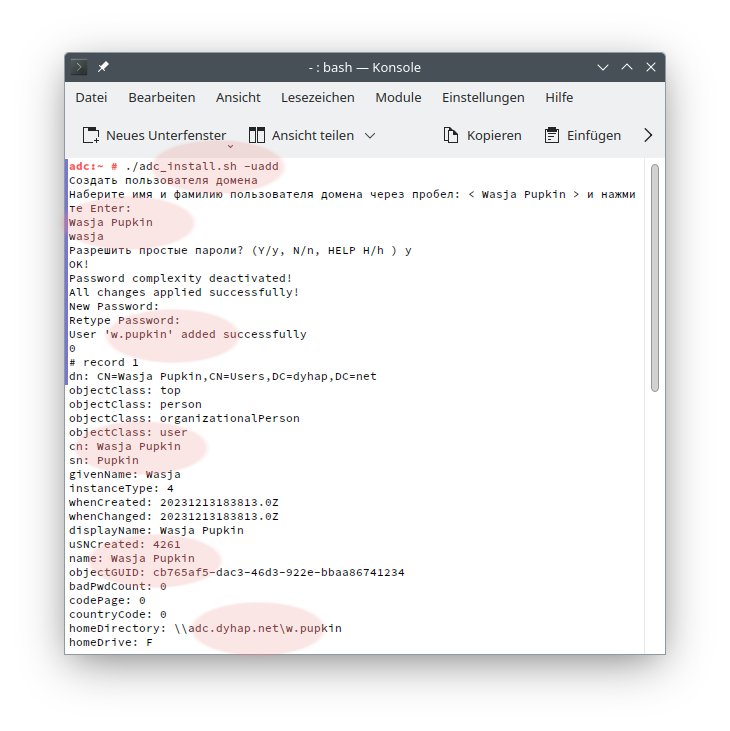Open a new tab with Neues Unterfenster
Image resolution: width=730 pixels, height=731 pixels.
[x=154, y=135]
